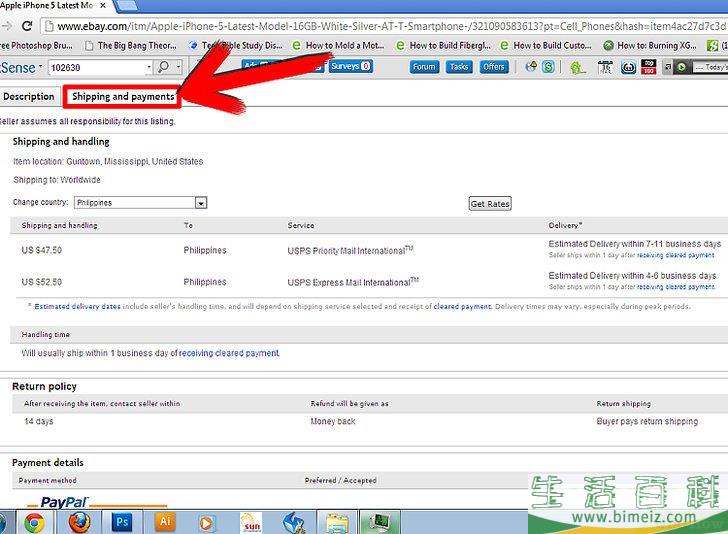Switch to the Shipping and payments tab
Viewport: 728px width, 534px height.
click(x=123, y=97)
